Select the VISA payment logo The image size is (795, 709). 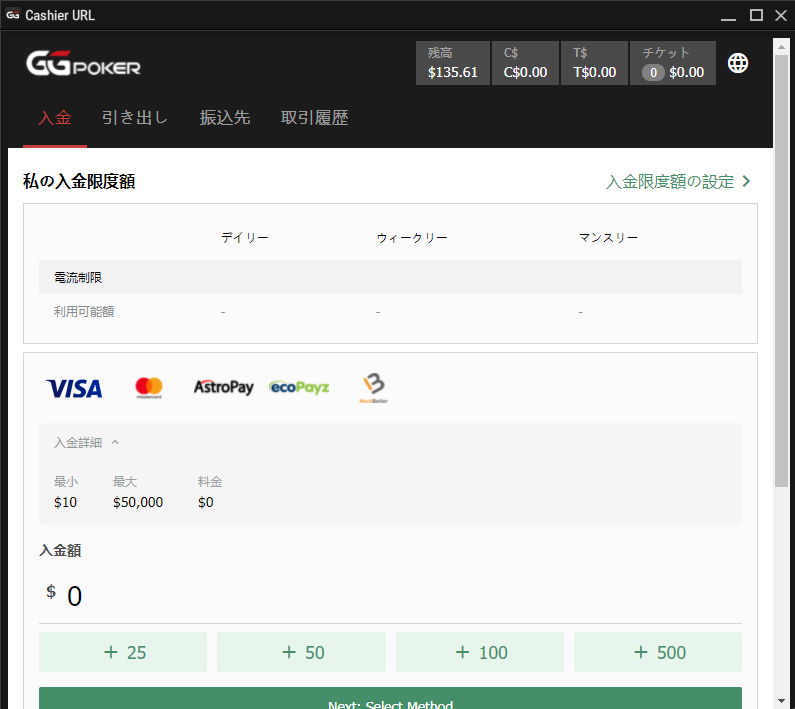(x=74, y=388)
